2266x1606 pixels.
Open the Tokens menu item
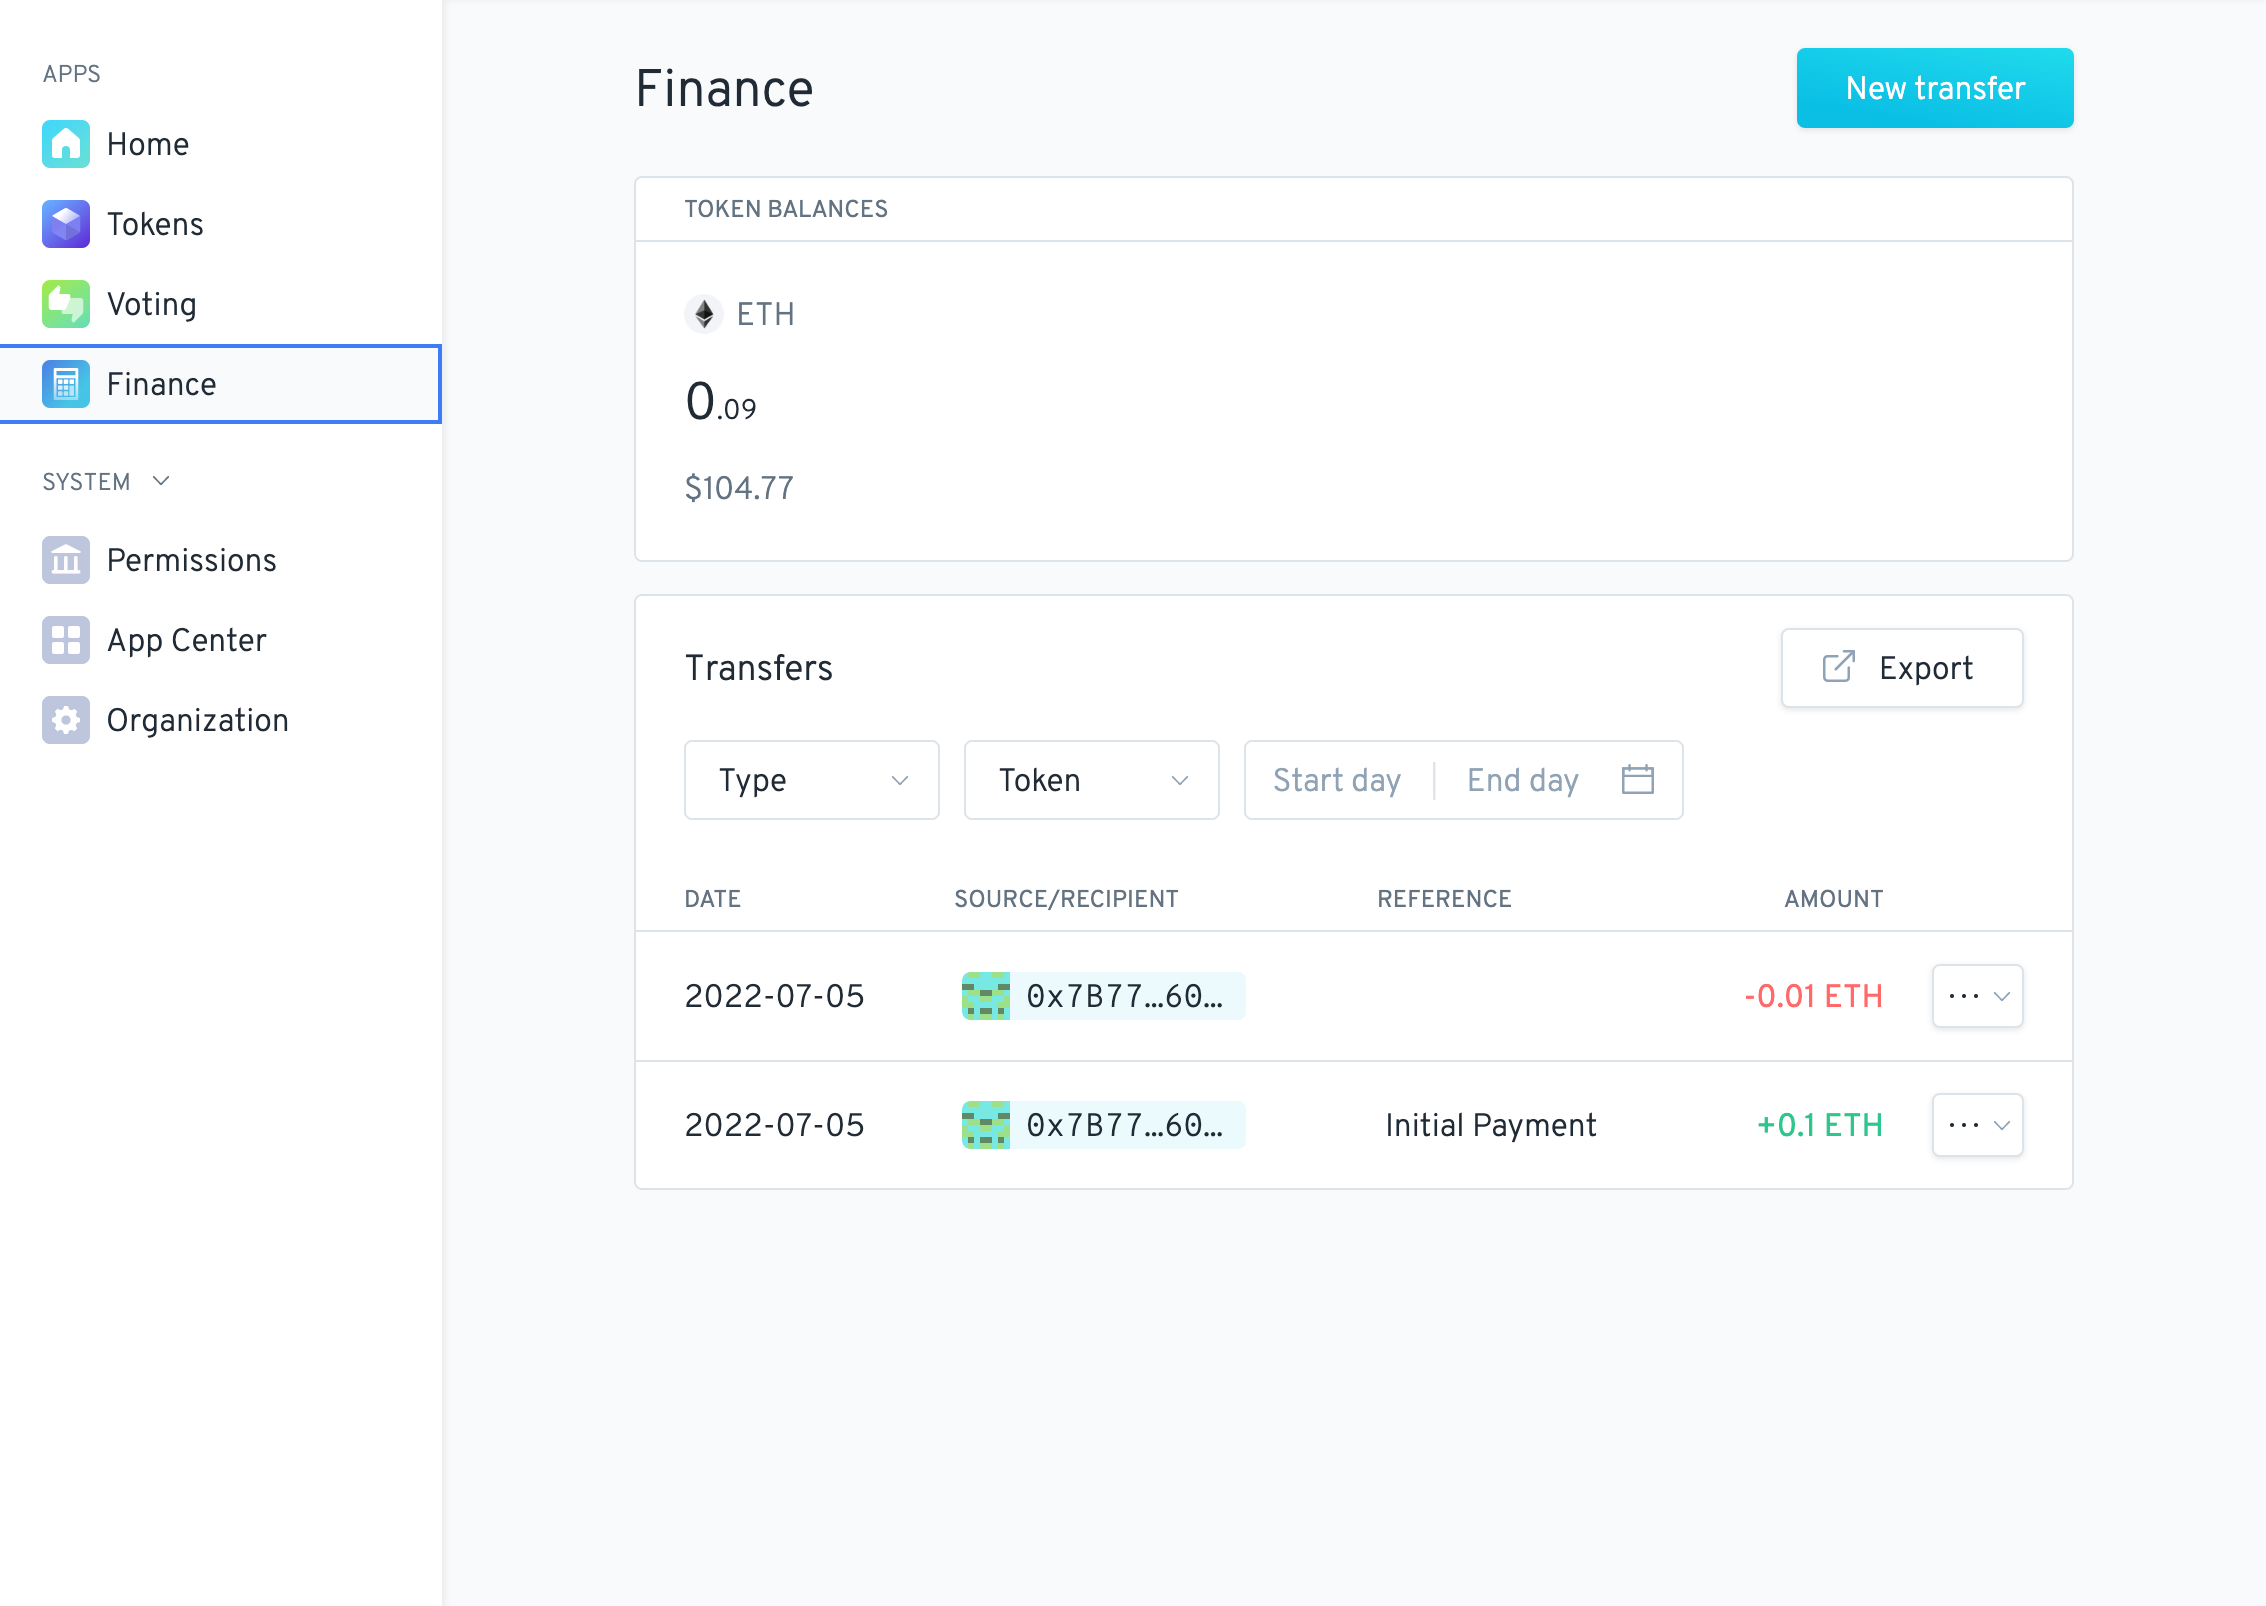[155, 224]
